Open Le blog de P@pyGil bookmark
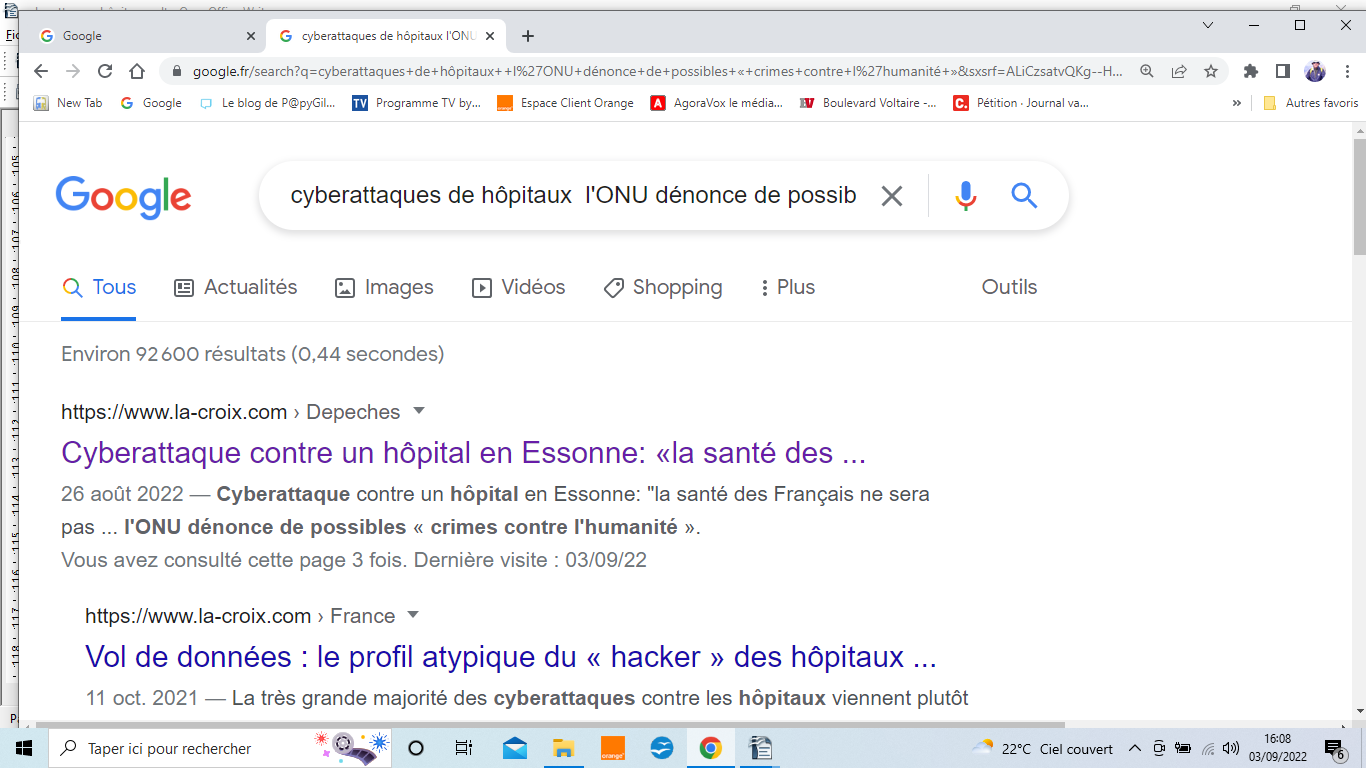 pos(268,103)
